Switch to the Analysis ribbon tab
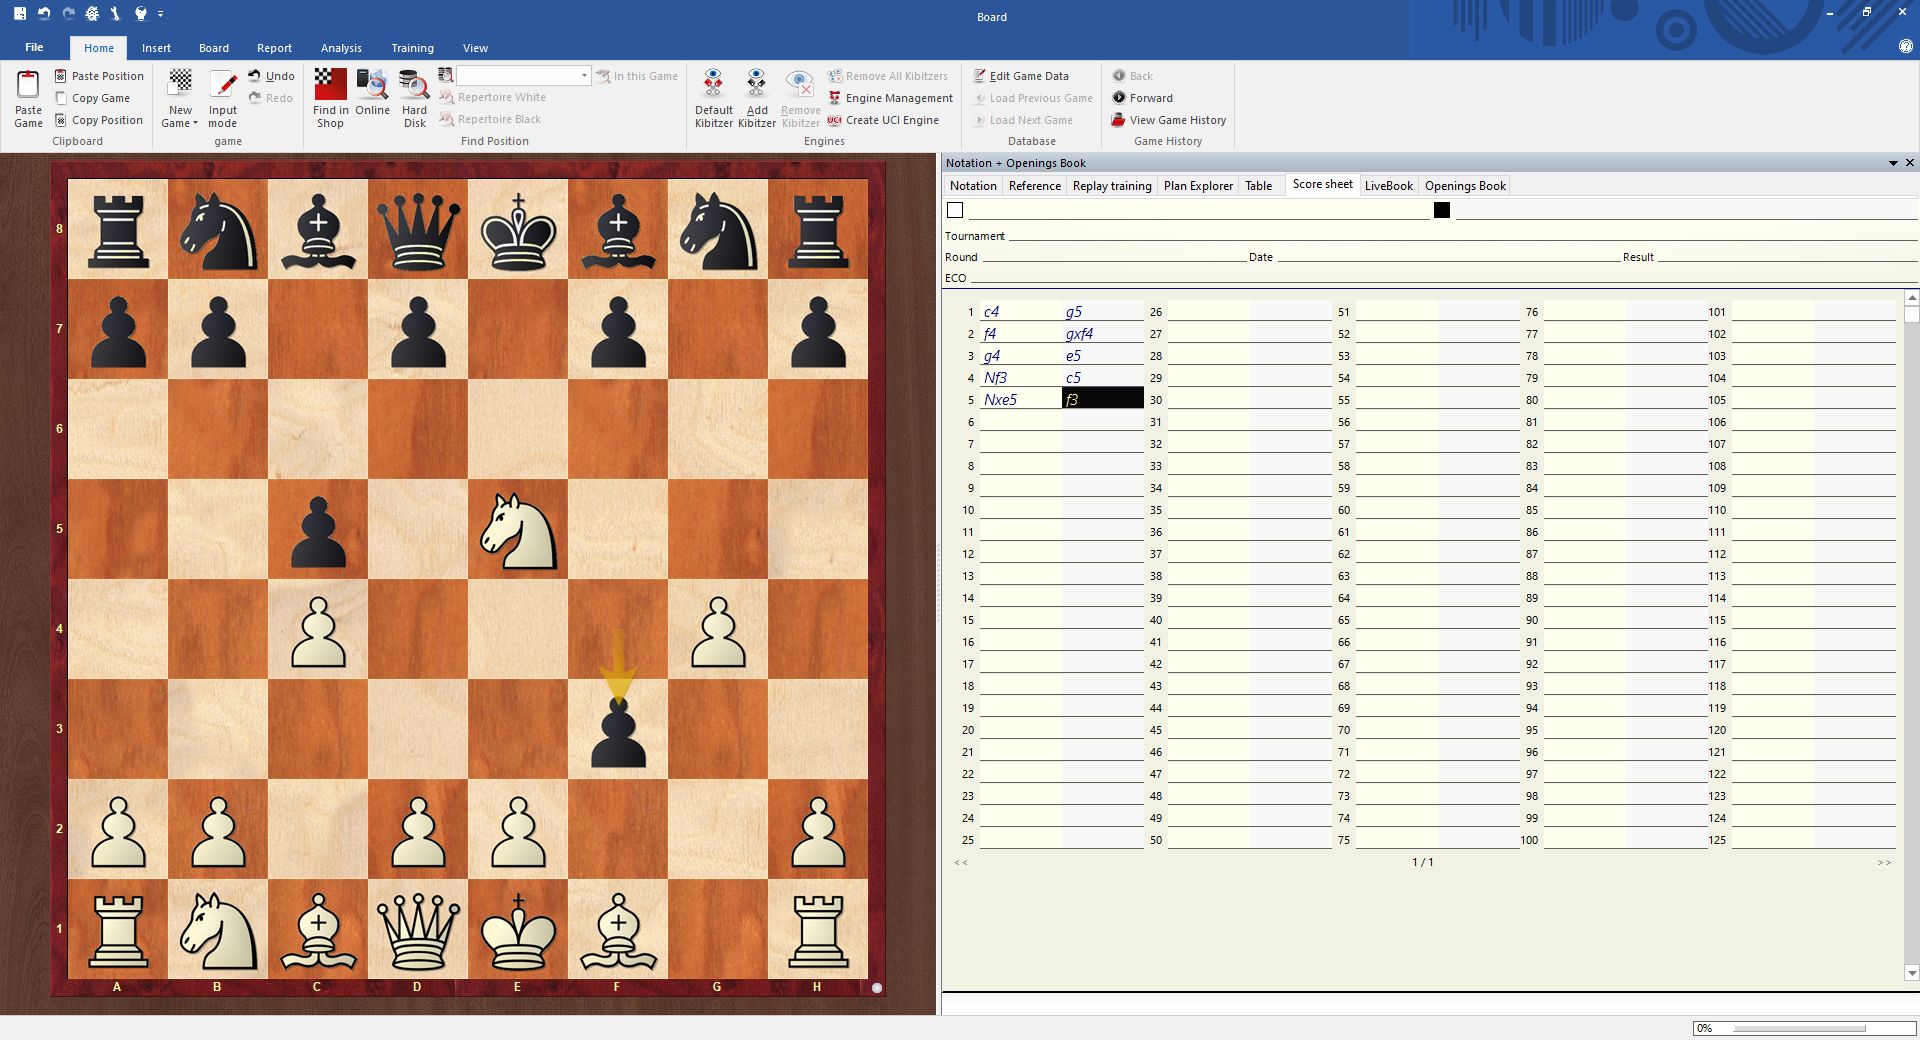The image size is (1920, 1040). (341, 48)
